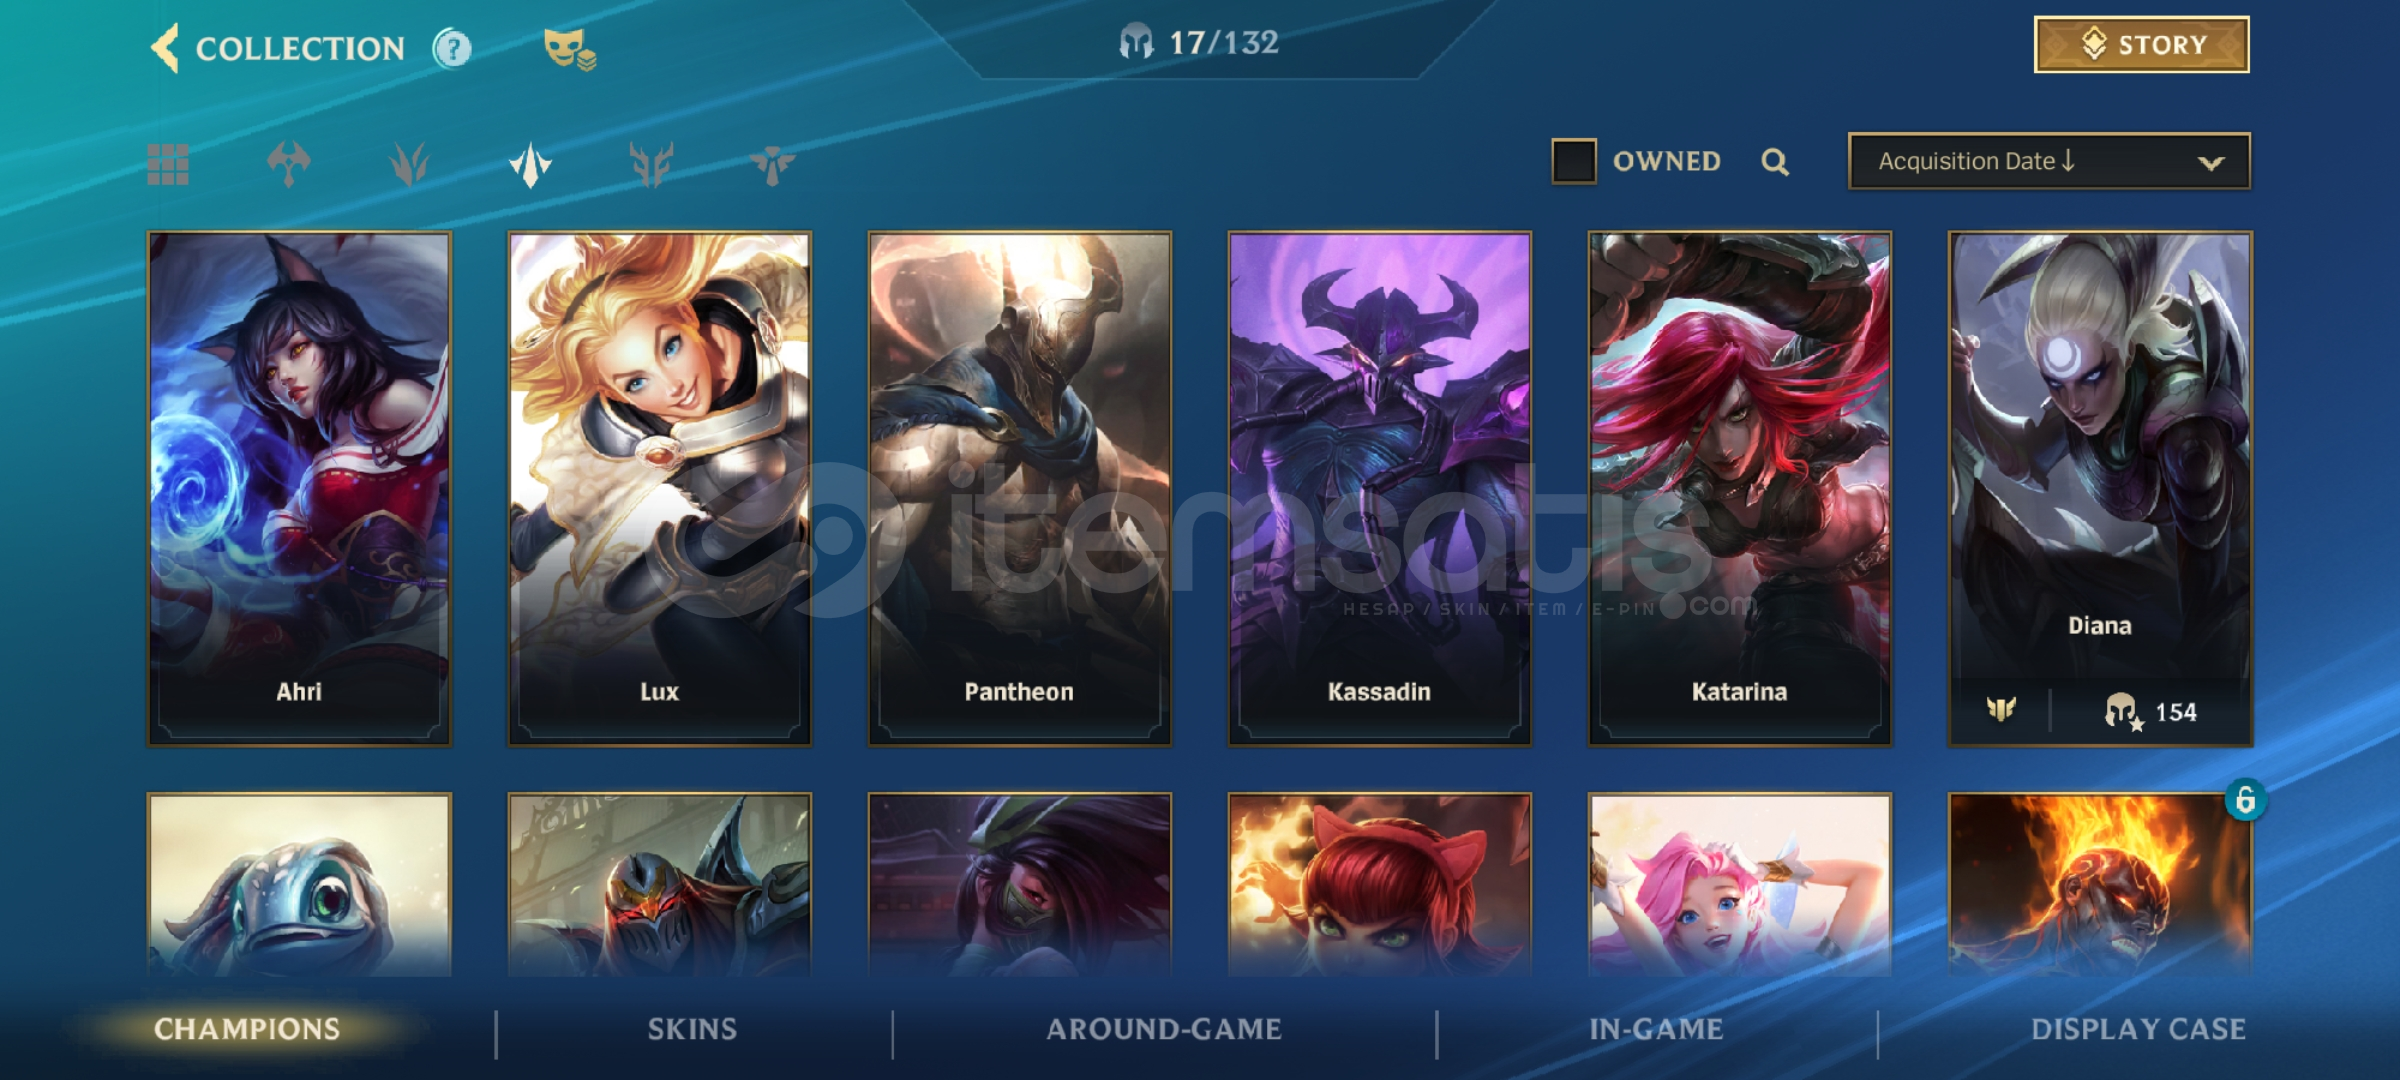Select the Ahri champion card

299,489
